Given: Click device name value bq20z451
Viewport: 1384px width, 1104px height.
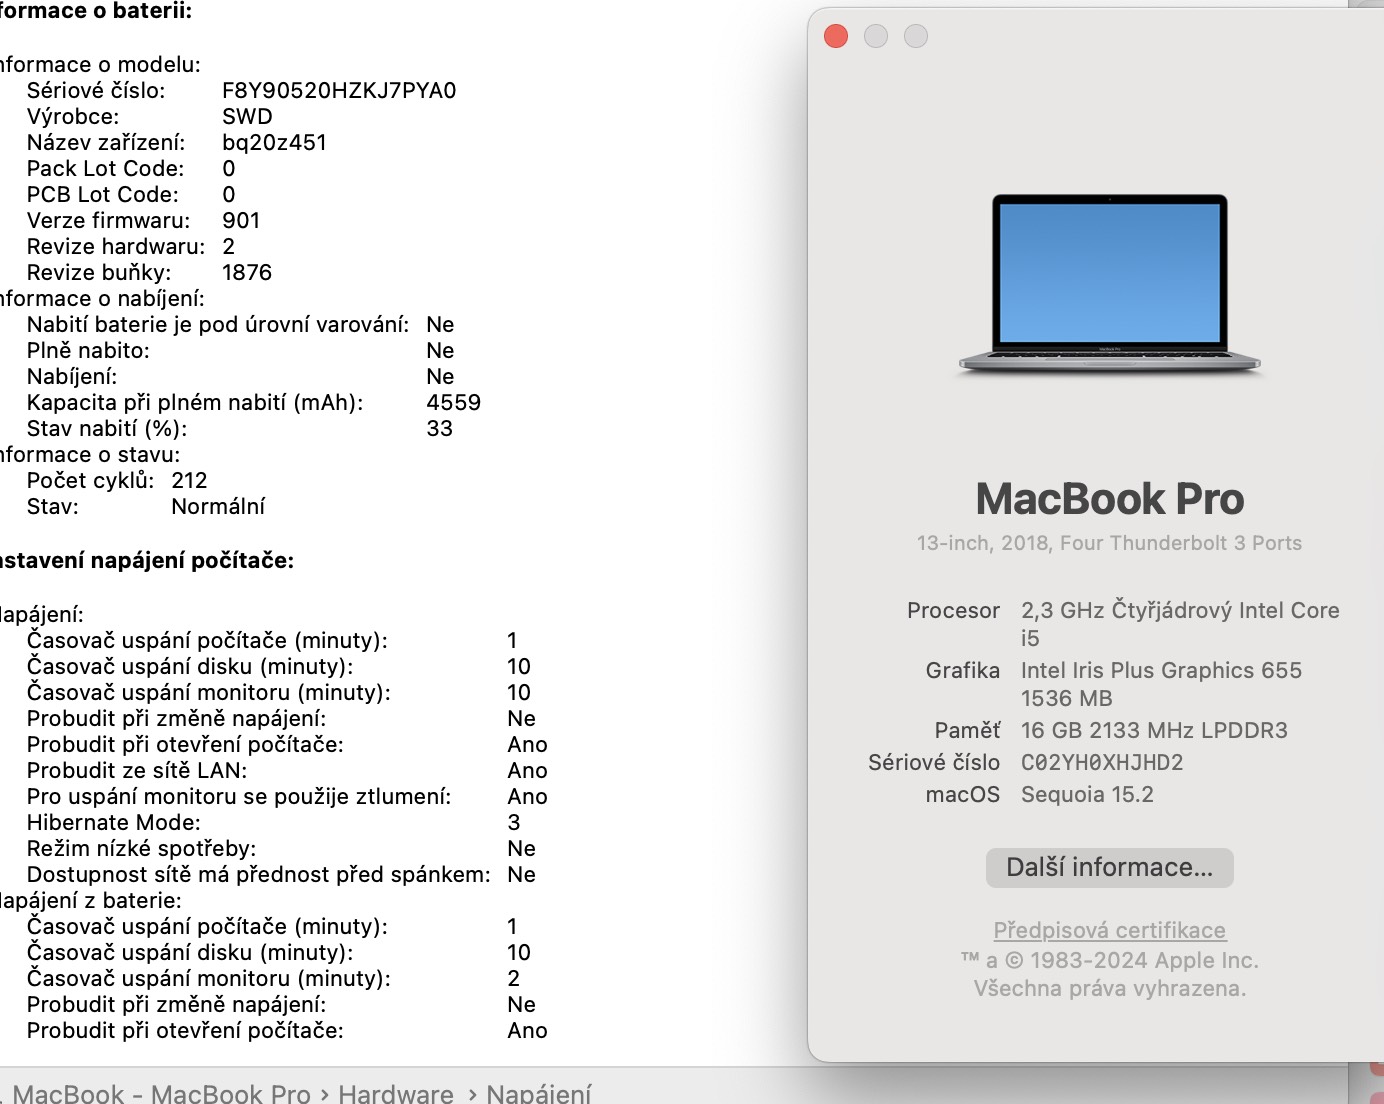Looking at the screenshot, I should click(274, 142).
